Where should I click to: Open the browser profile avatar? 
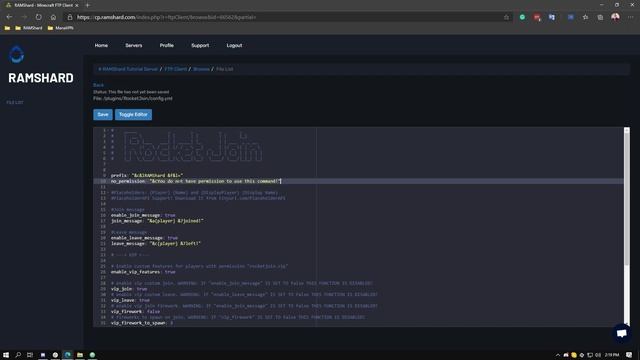(x=615, y=17)
